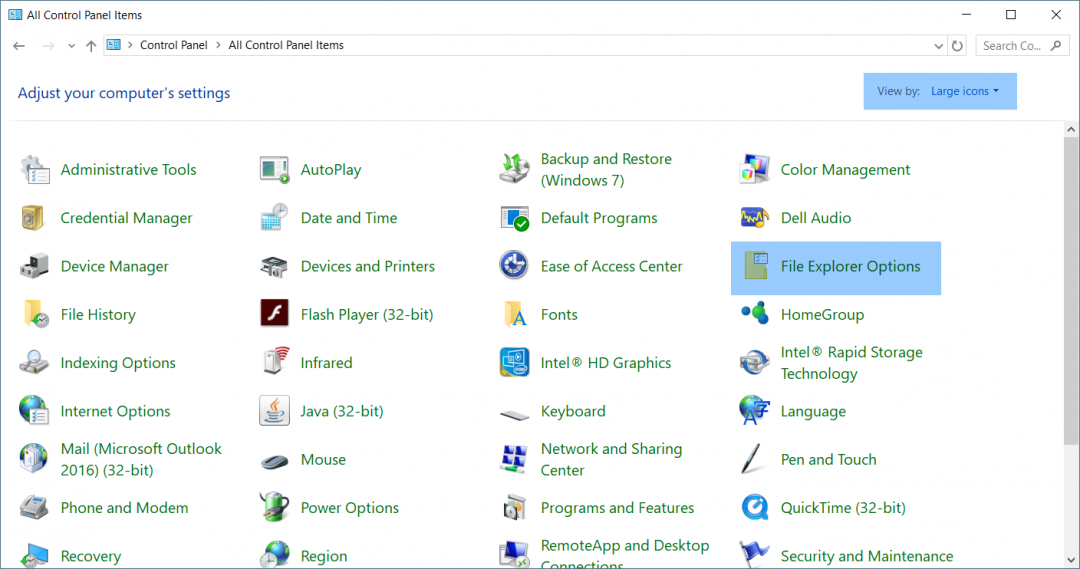Open the Keyboard link text
Image resolution: width=1080 pixels, height=569 pixels.
point(573,411)
